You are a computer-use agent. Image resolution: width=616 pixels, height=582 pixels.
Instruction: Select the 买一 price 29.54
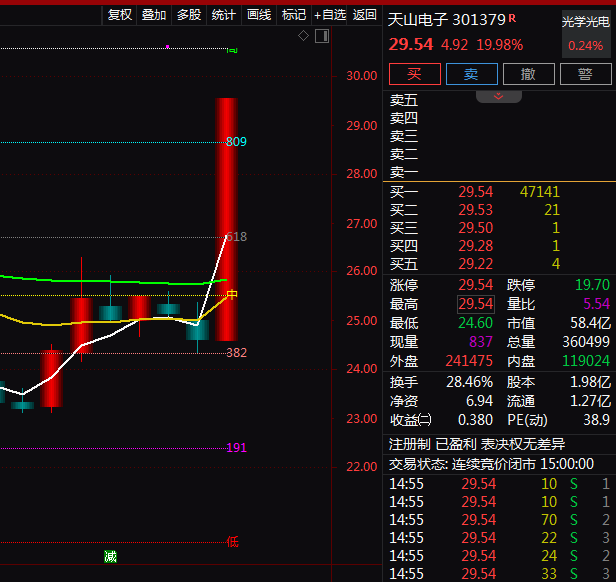point(475,192)
